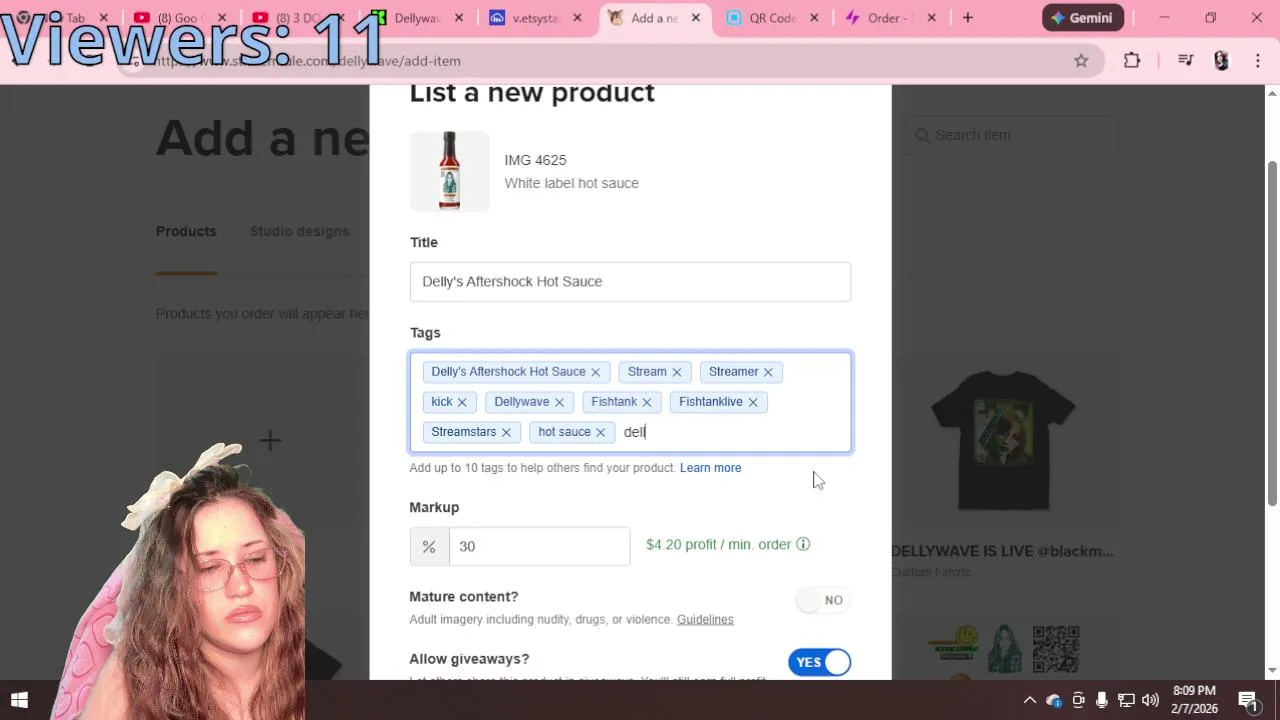This screenshot has width=1280, height=720.
Task: Close the "Add a new" browser tab
Action: click(x=696, y=18)
